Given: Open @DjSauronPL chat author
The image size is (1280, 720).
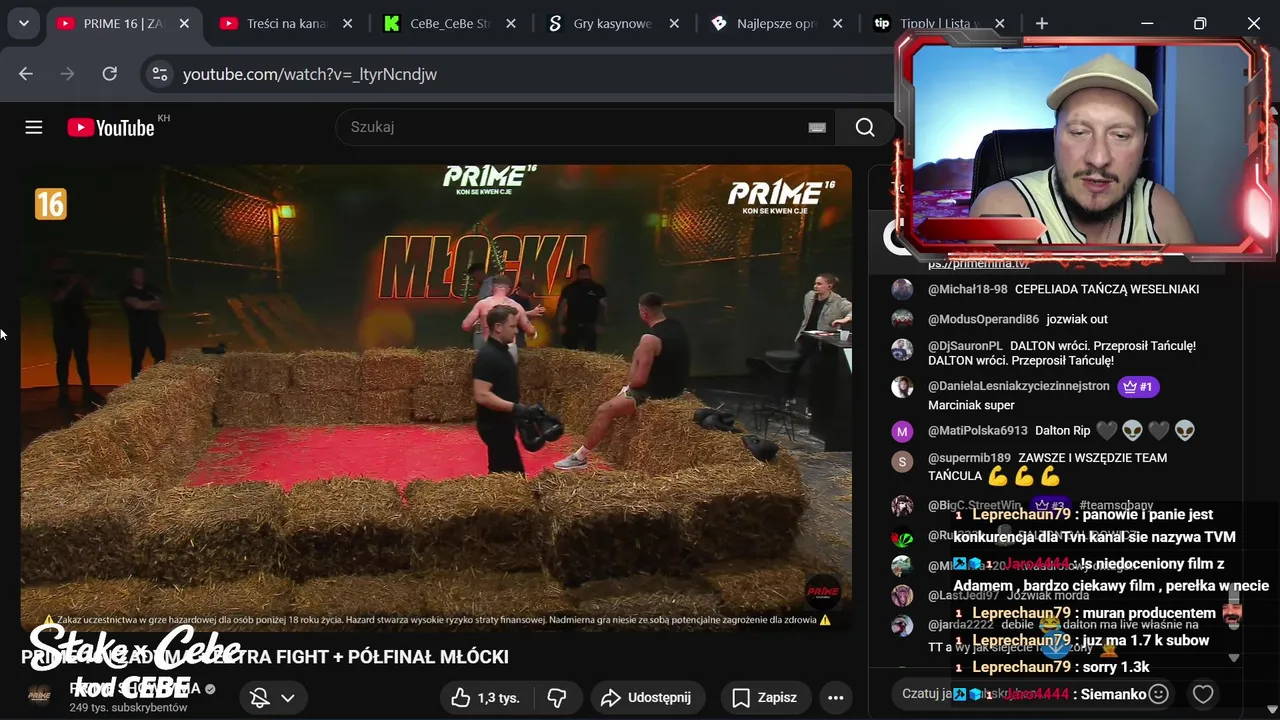Looking at the screenshot, I should [x=965, y=345].
